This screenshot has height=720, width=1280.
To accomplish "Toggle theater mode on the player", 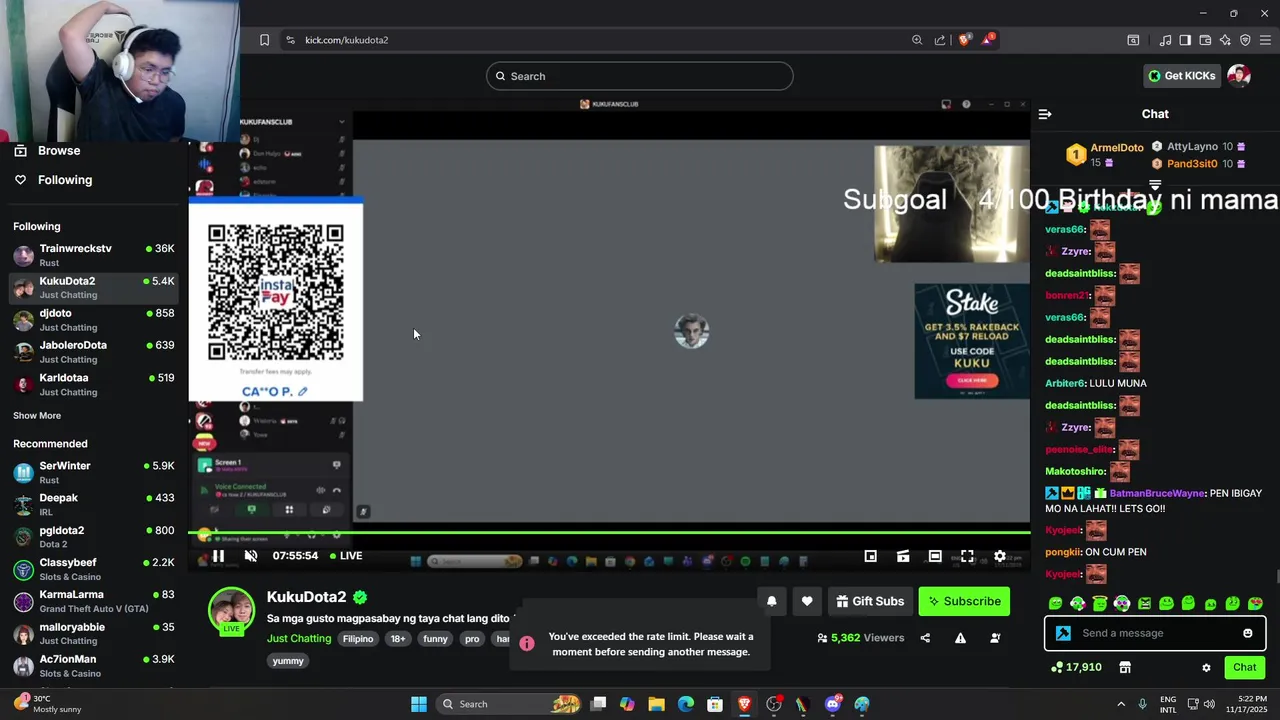I will click(x=935, y=556).
